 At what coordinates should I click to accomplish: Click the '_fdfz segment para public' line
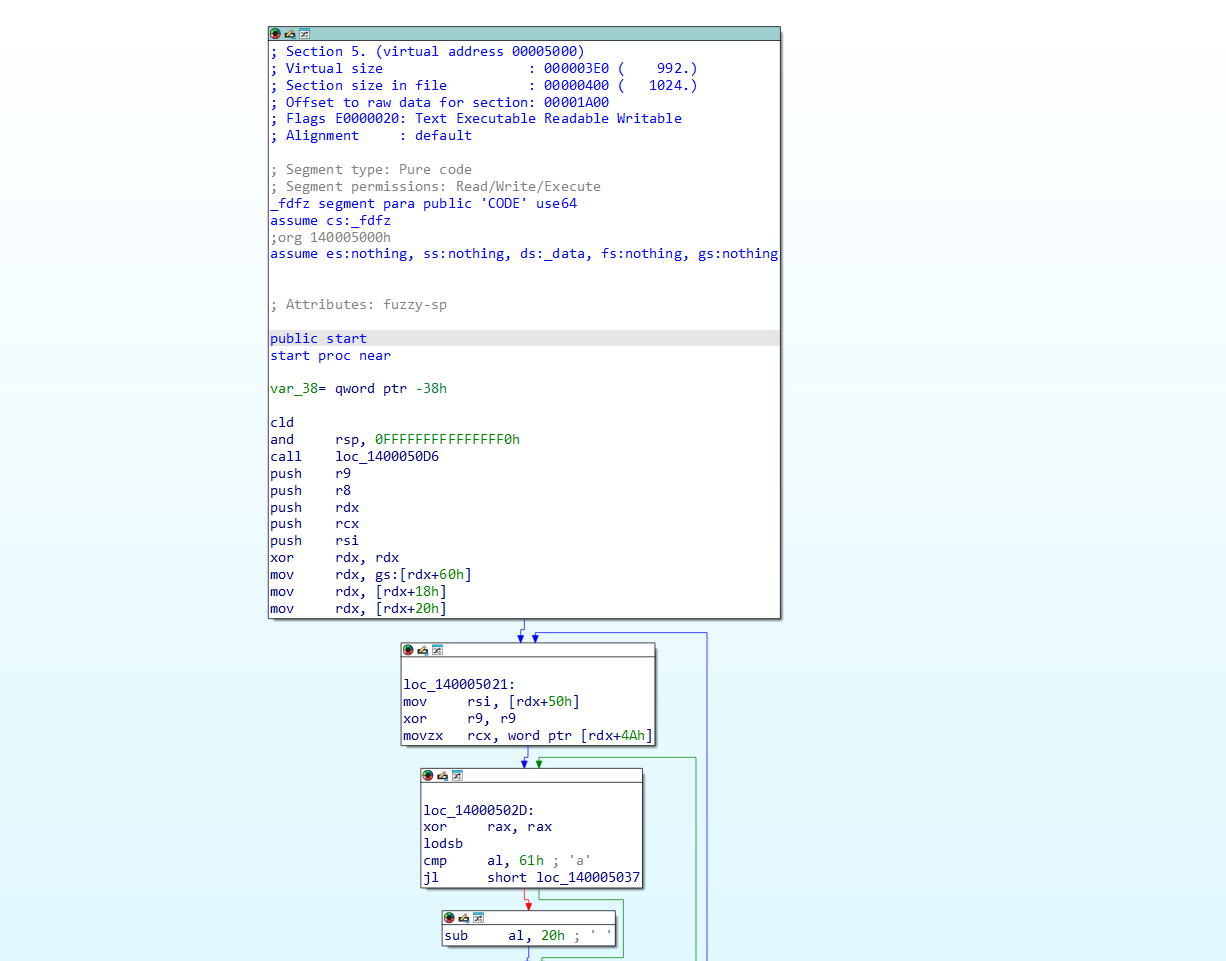[x=423, y=203]
